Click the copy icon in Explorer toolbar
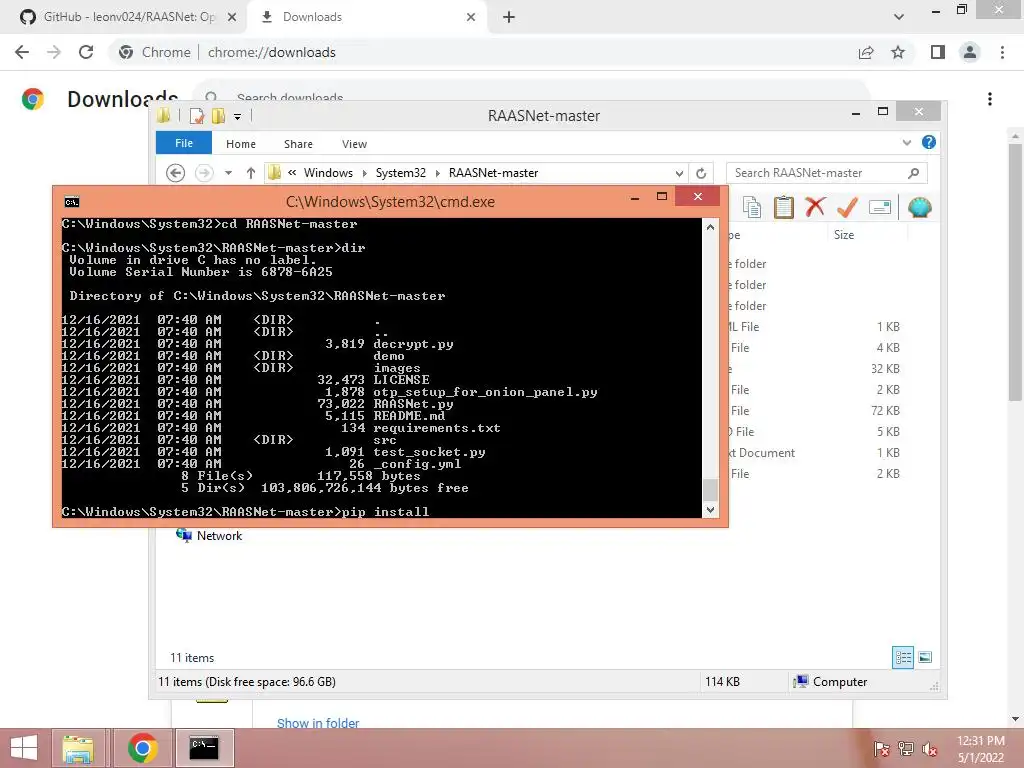1024x768 pixels. click(752, 208)
